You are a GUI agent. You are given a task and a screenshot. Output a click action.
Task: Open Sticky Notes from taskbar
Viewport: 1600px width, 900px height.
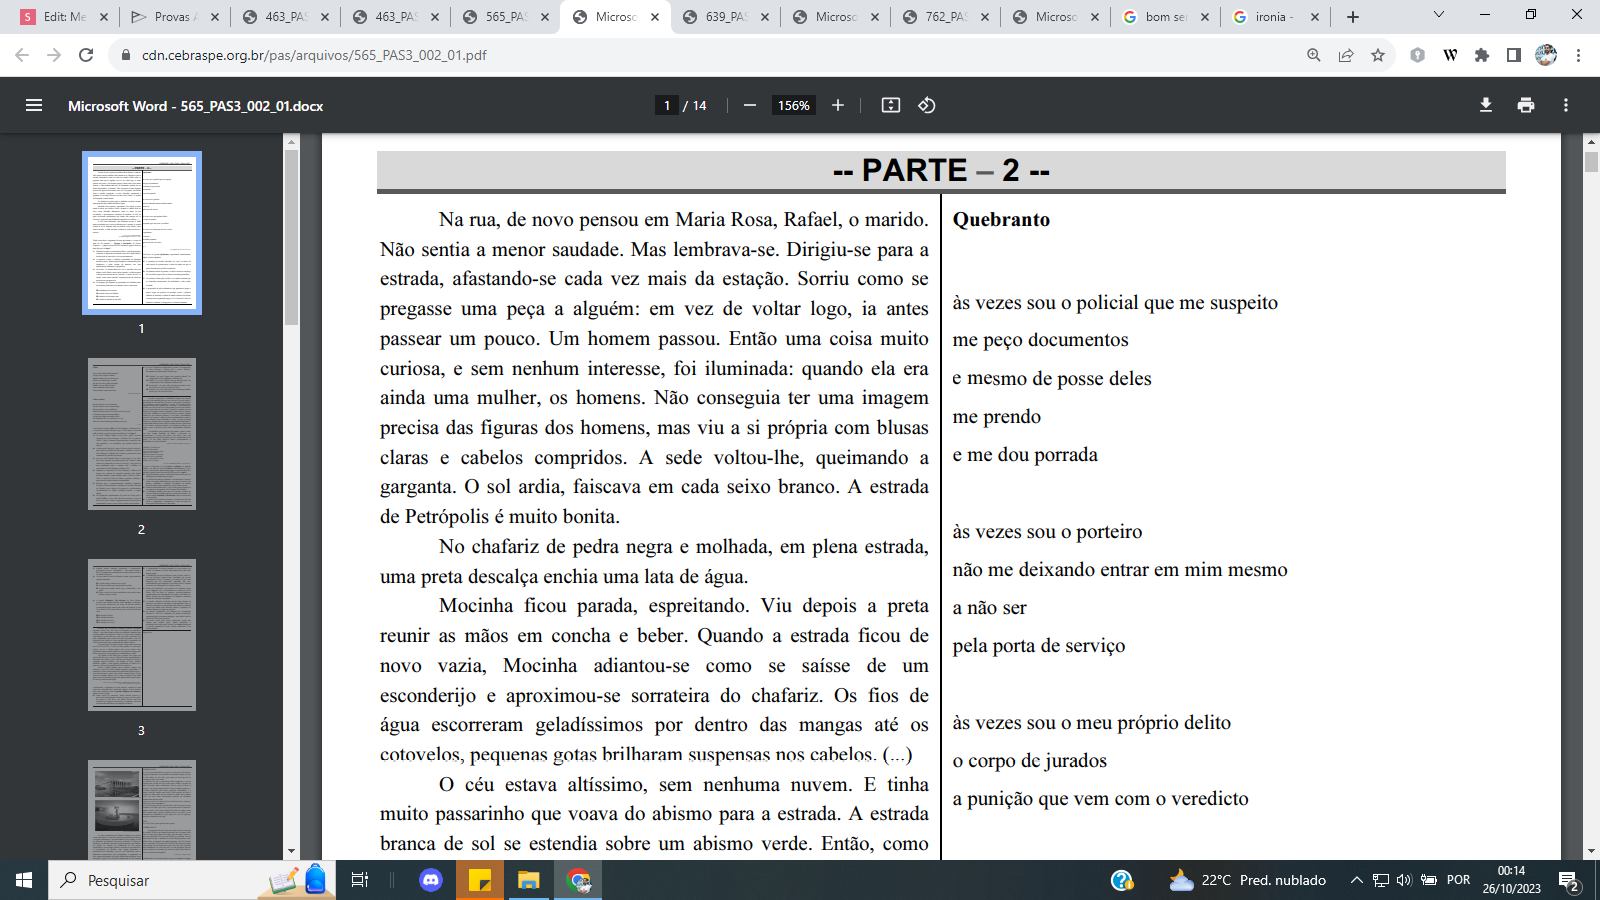(x=480, y=880)
